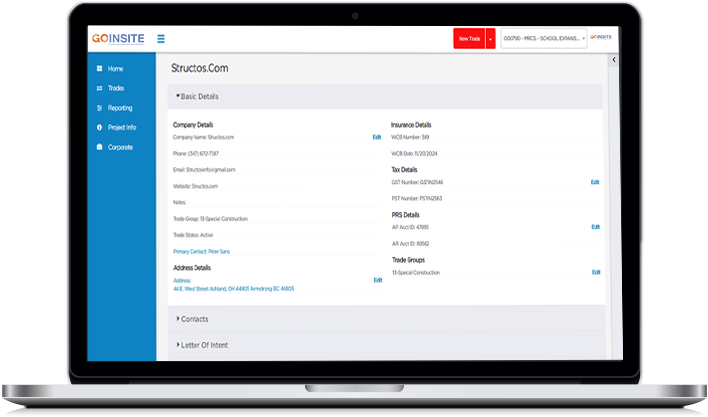Open the New Trade split-button arrow
Image resolution: width=708 pixels, height=417 pixels.
[x=490, y=38]
